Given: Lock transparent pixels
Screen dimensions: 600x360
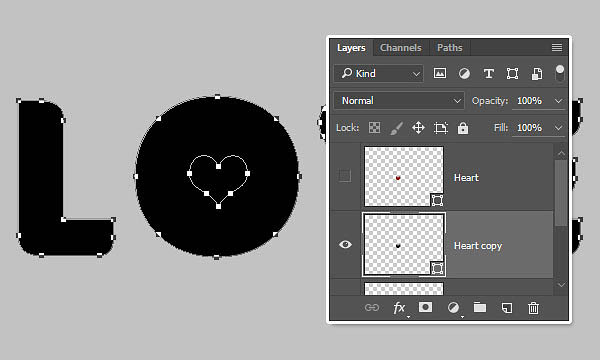Looking at the screenshot, I should [x=374, y=127].
